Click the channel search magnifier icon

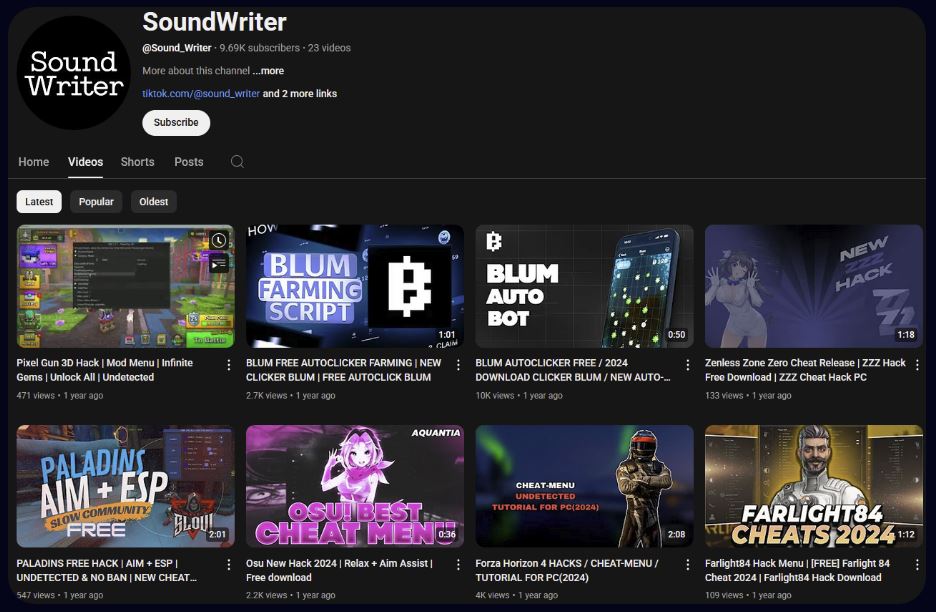tap(237, 162)
